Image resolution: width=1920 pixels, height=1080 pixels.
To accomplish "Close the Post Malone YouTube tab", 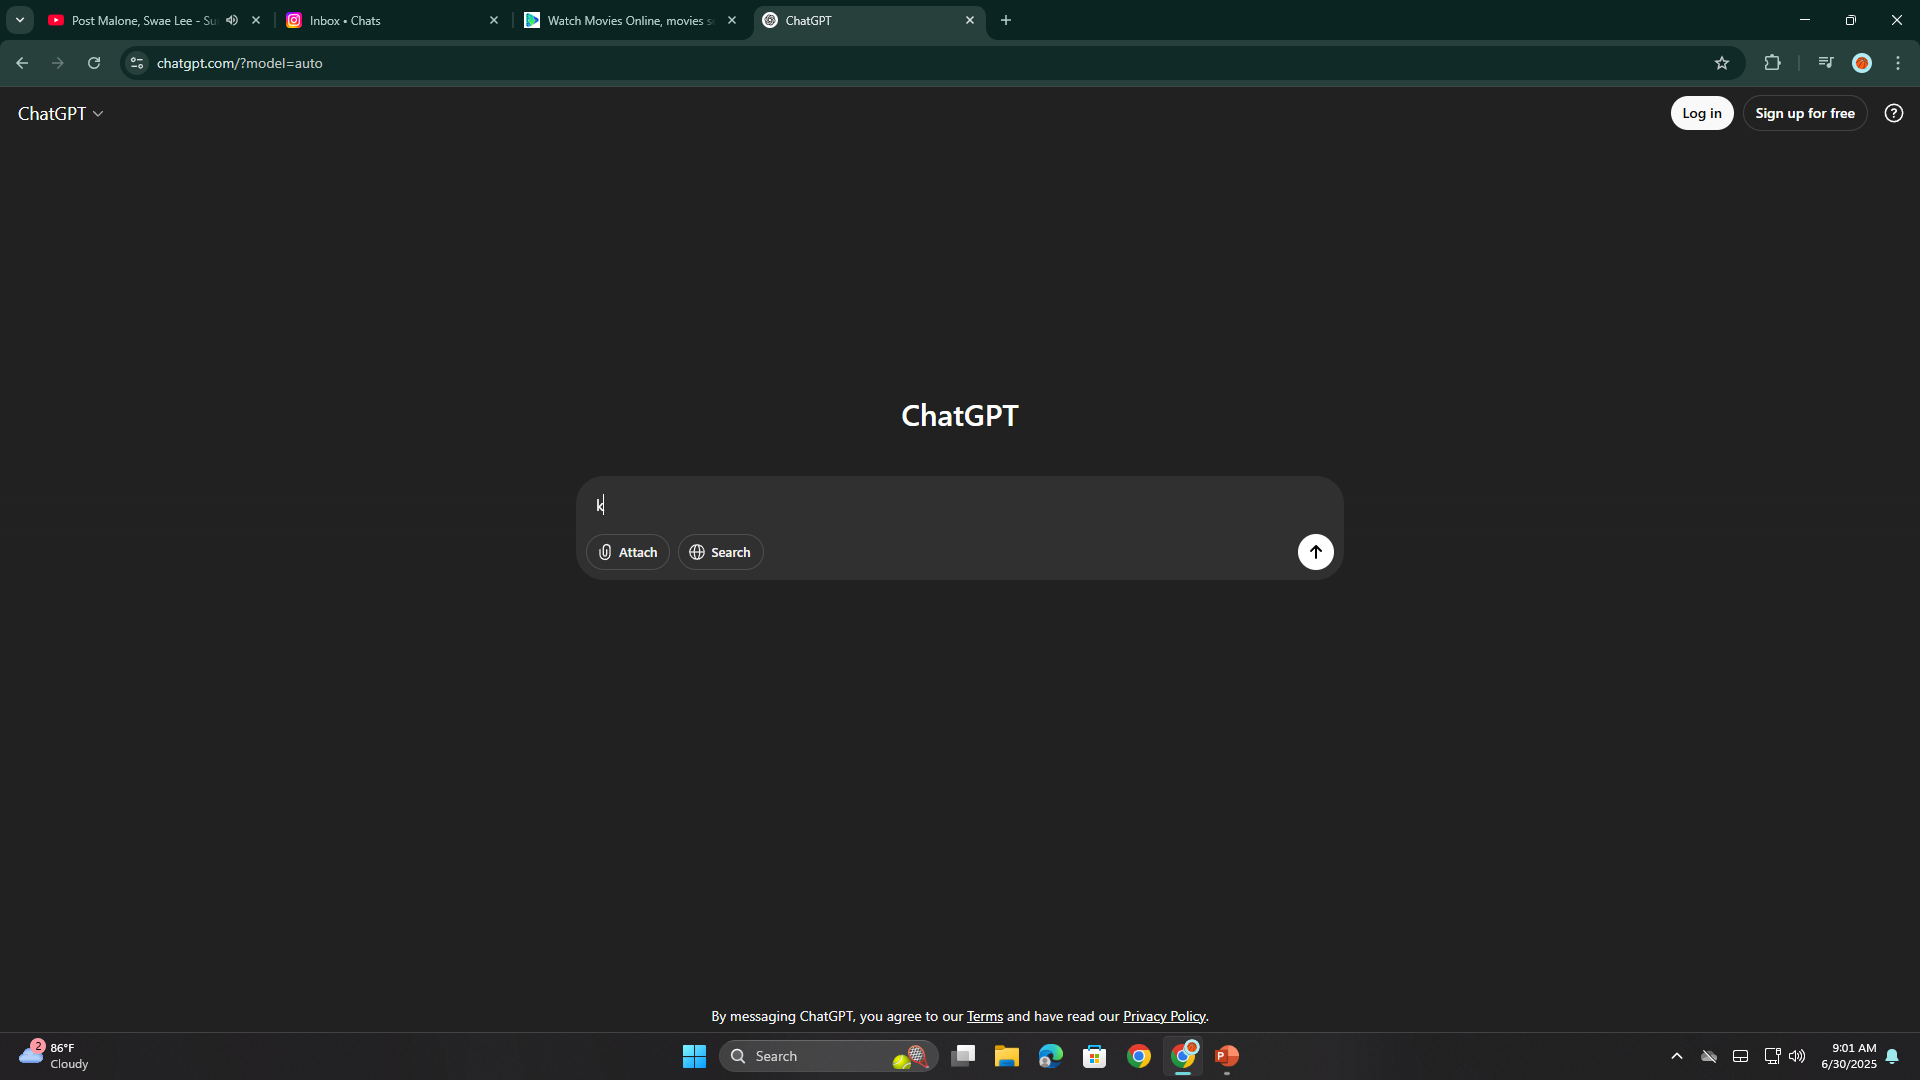I will pyautogui.click(x=256, y=20).
